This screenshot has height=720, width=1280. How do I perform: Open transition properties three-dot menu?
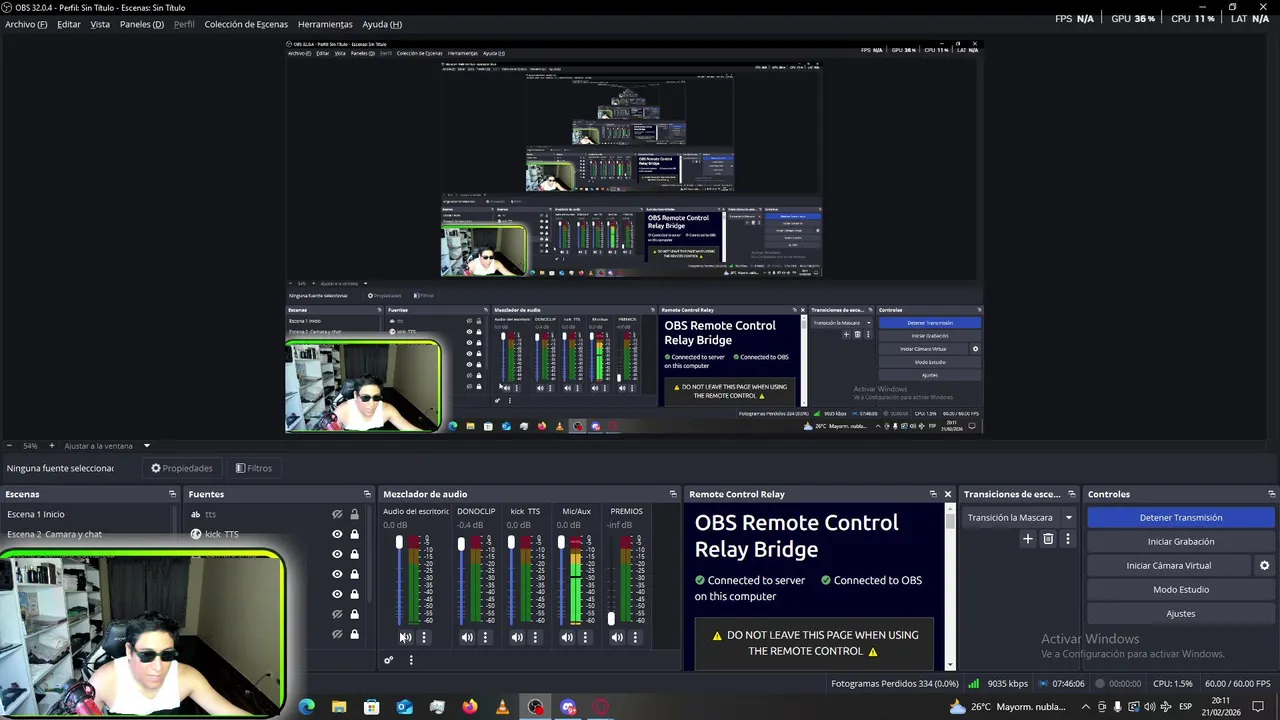(x=1067, y=539)
